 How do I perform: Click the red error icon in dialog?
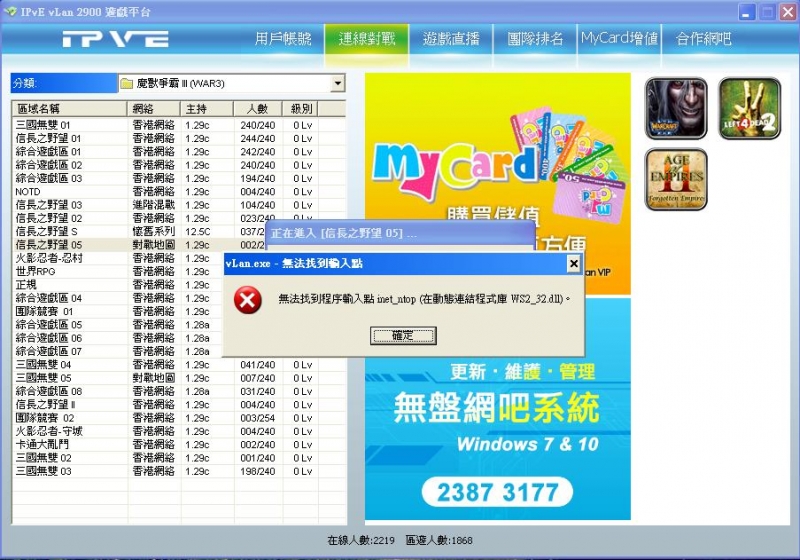(248, 299)
